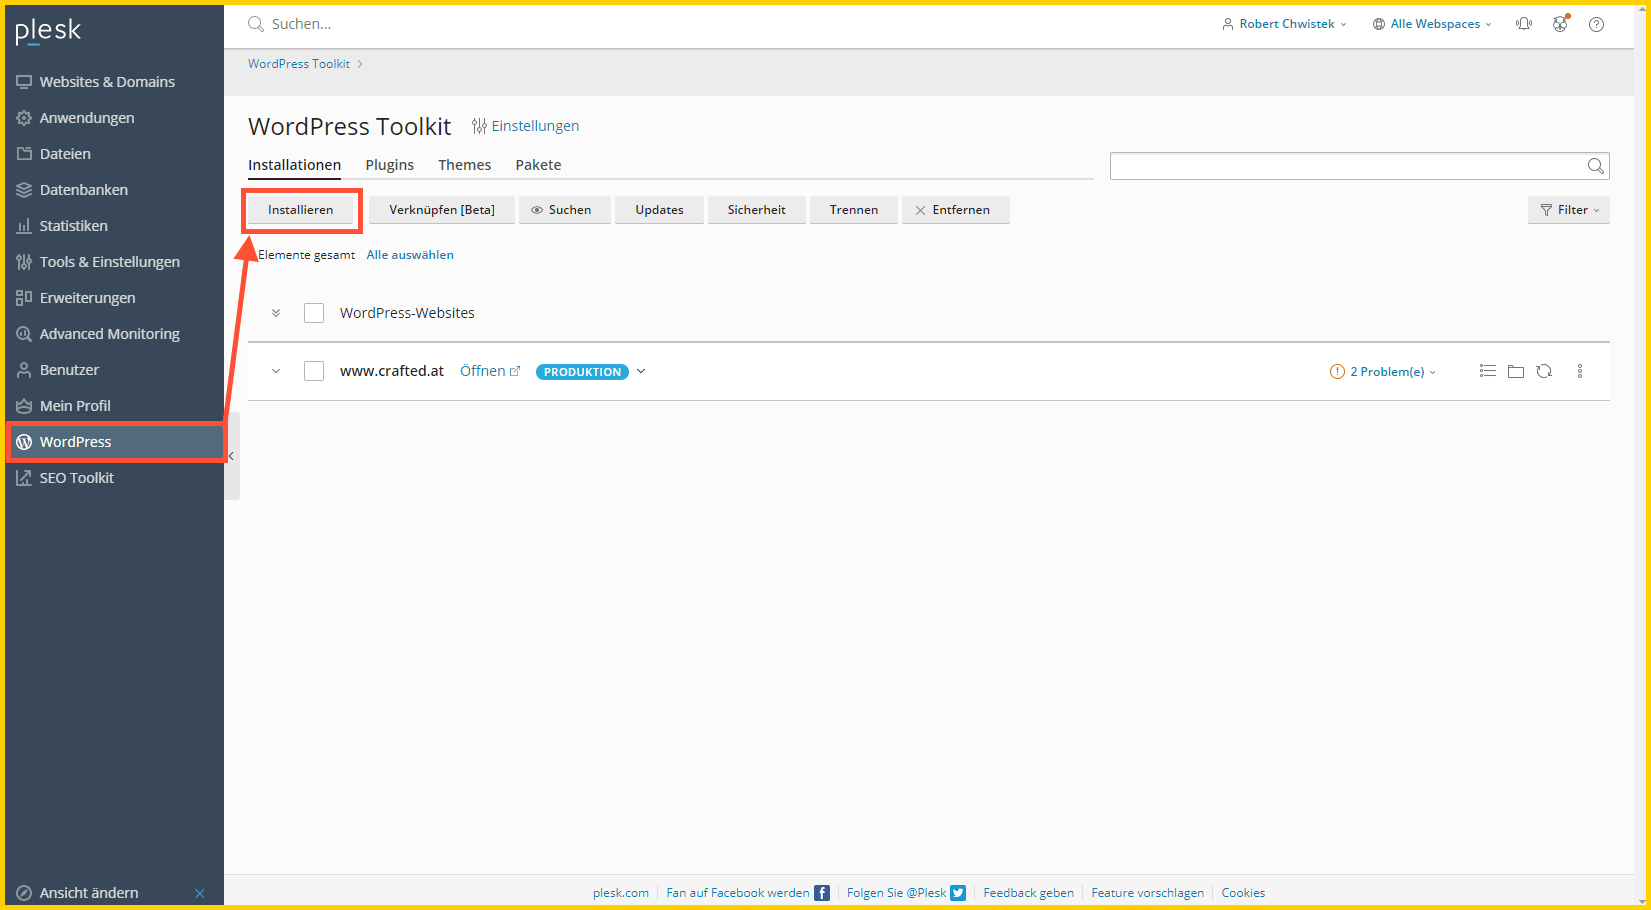Click the Verknüpfen [Beta] button

click(x=442, y=210)
